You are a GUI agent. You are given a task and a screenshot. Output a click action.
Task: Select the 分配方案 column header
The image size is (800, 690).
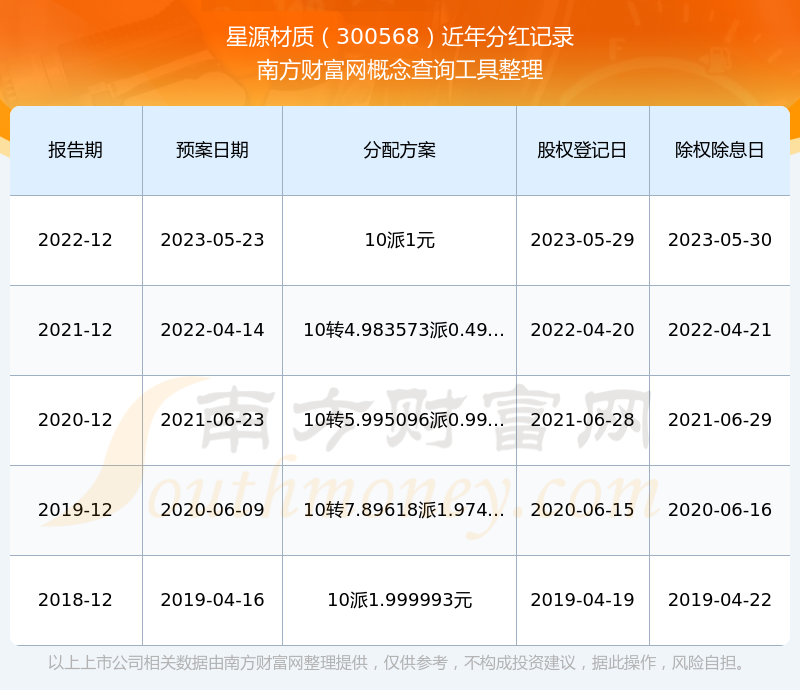[399, 150]
